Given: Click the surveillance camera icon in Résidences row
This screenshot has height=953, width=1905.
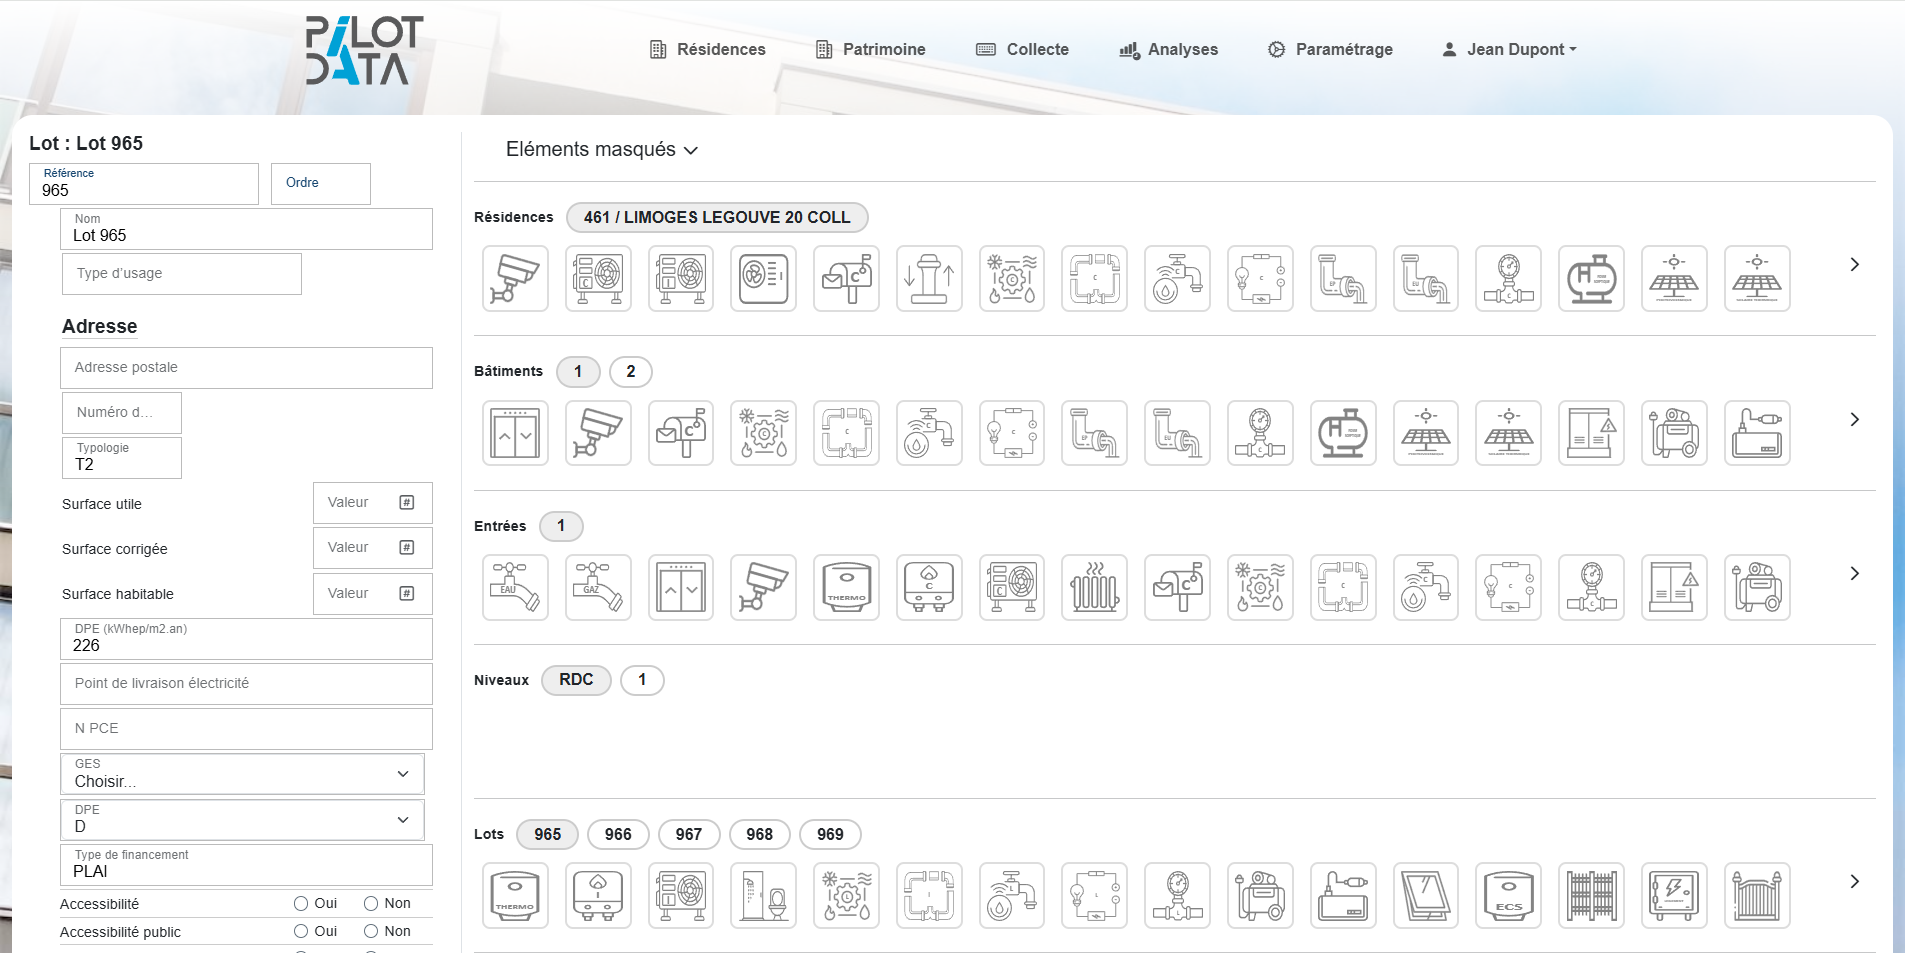Looking at the screenshot, I should 515,278.
